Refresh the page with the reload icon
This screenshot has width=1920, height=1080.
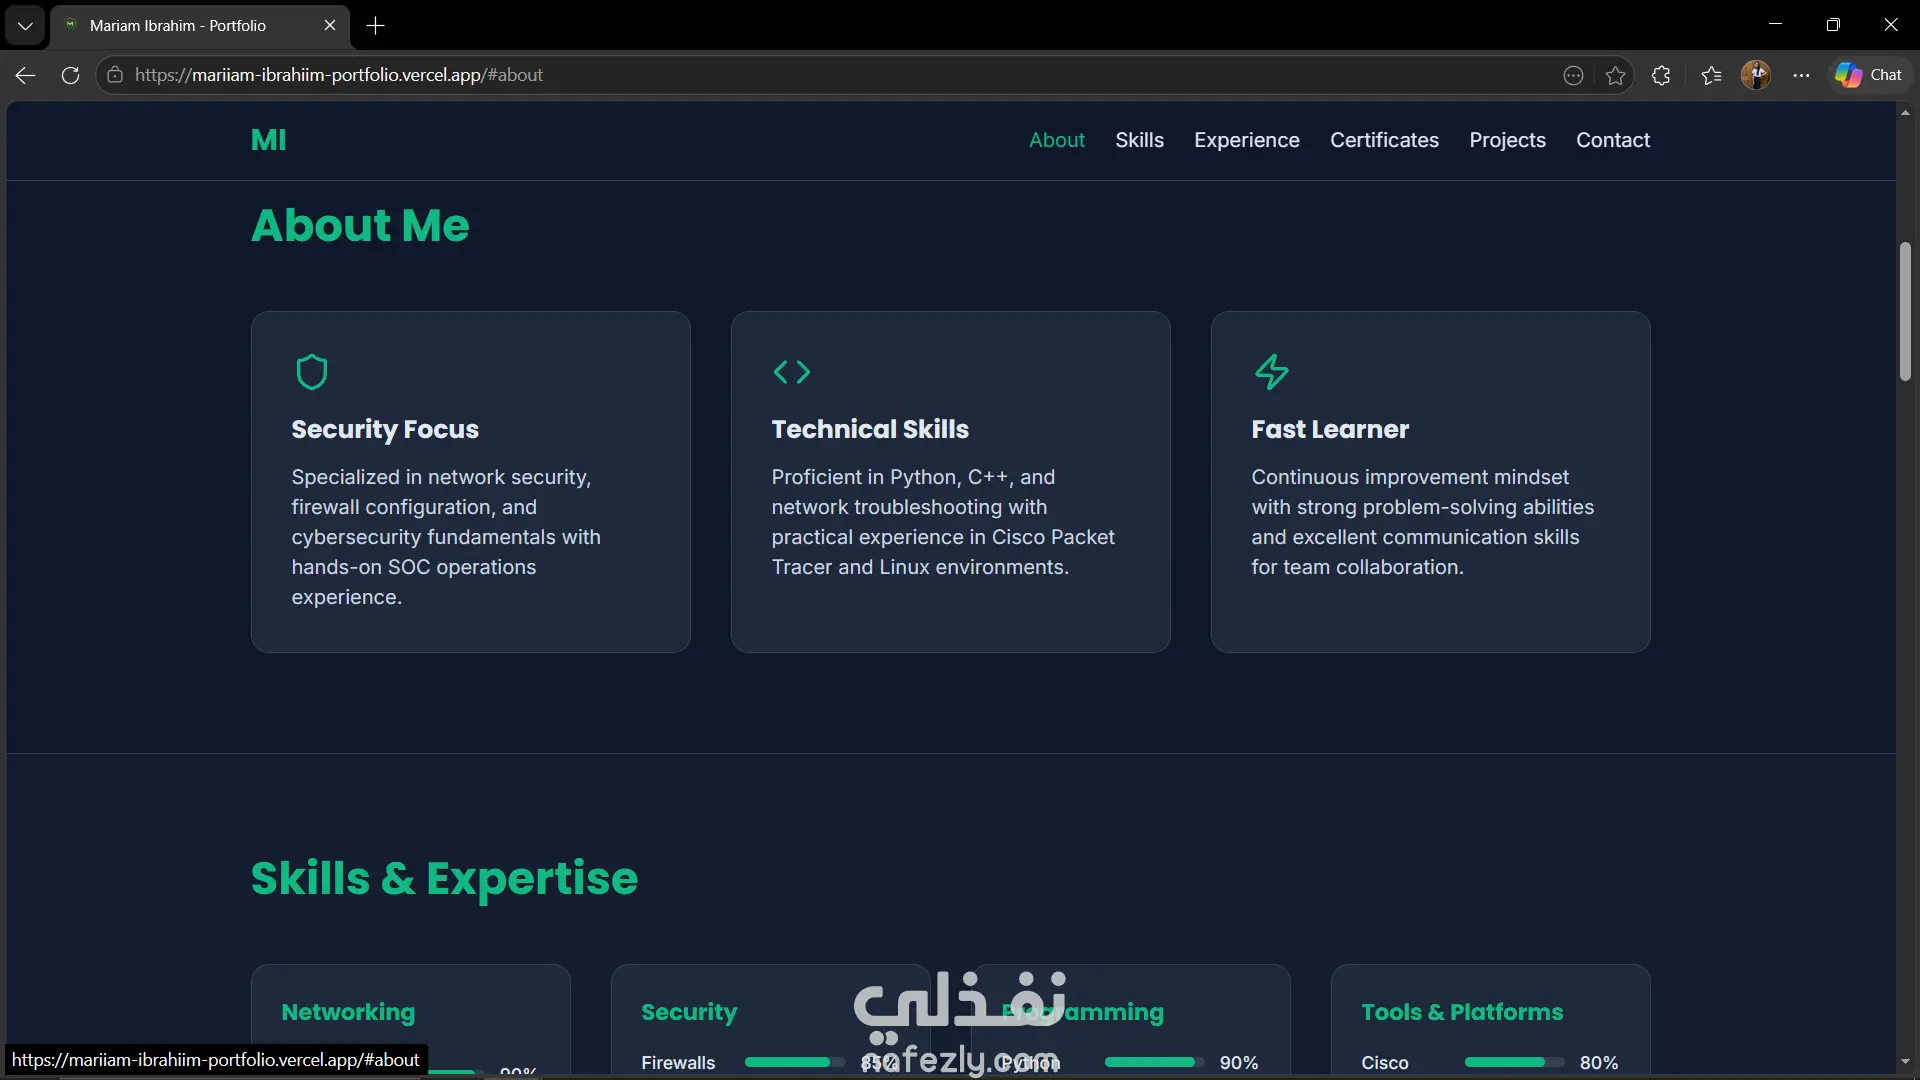tap(70, 75)
